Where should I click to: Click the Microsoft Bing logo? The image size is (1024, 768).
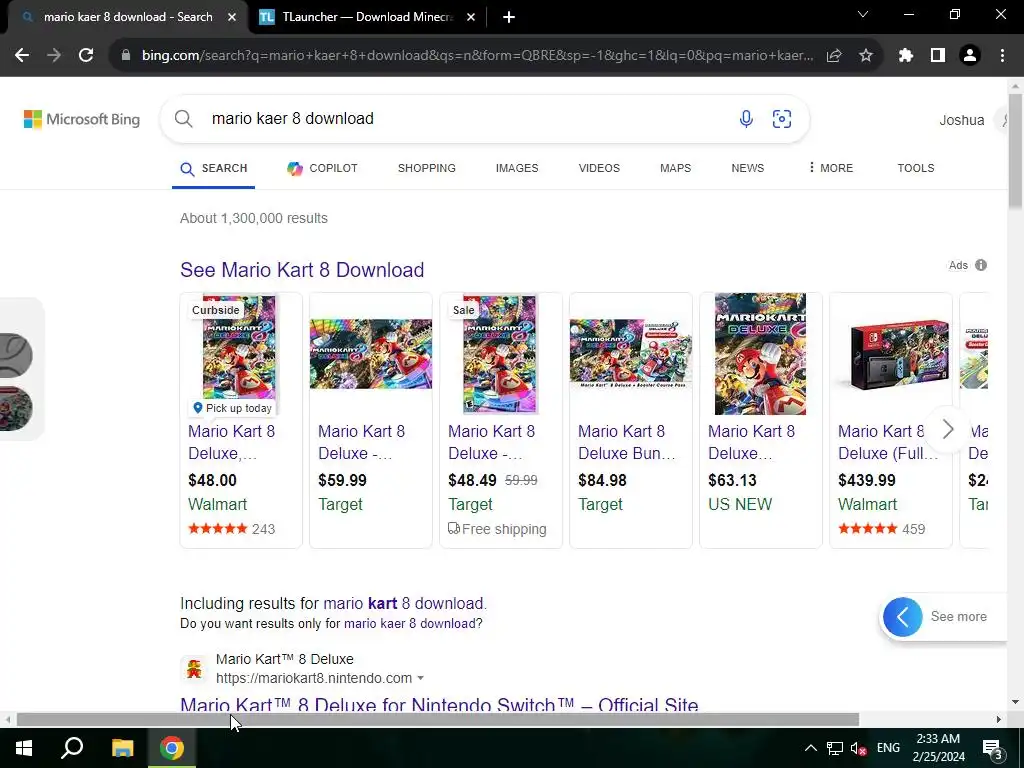[82, 120]
